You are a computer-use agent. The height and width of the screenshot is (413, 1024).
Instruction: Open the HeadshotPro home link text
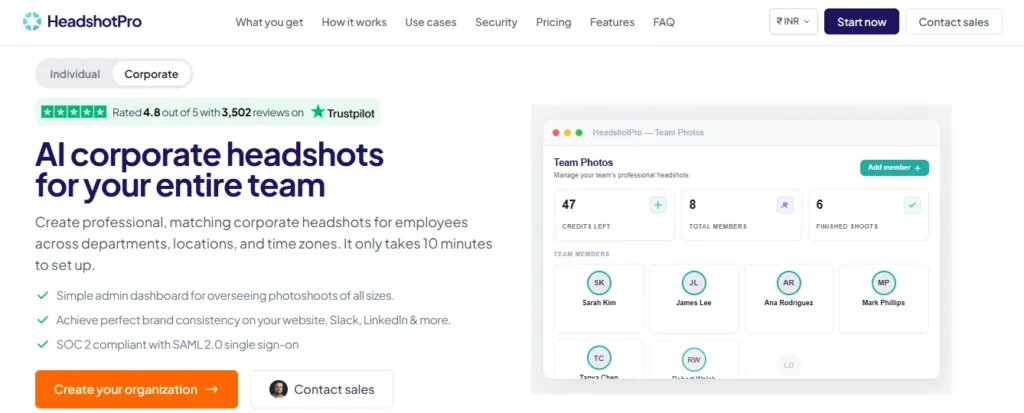(x=94, y=22)
